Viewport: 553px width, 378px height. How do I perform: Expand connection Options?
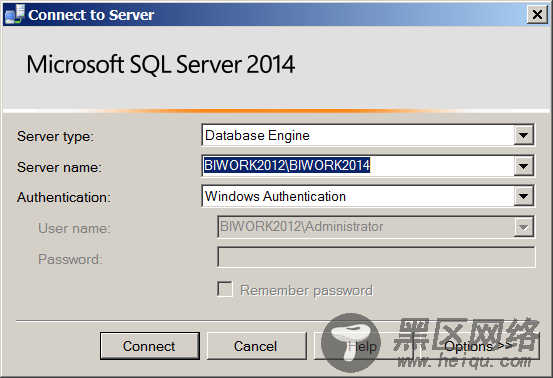480,346
